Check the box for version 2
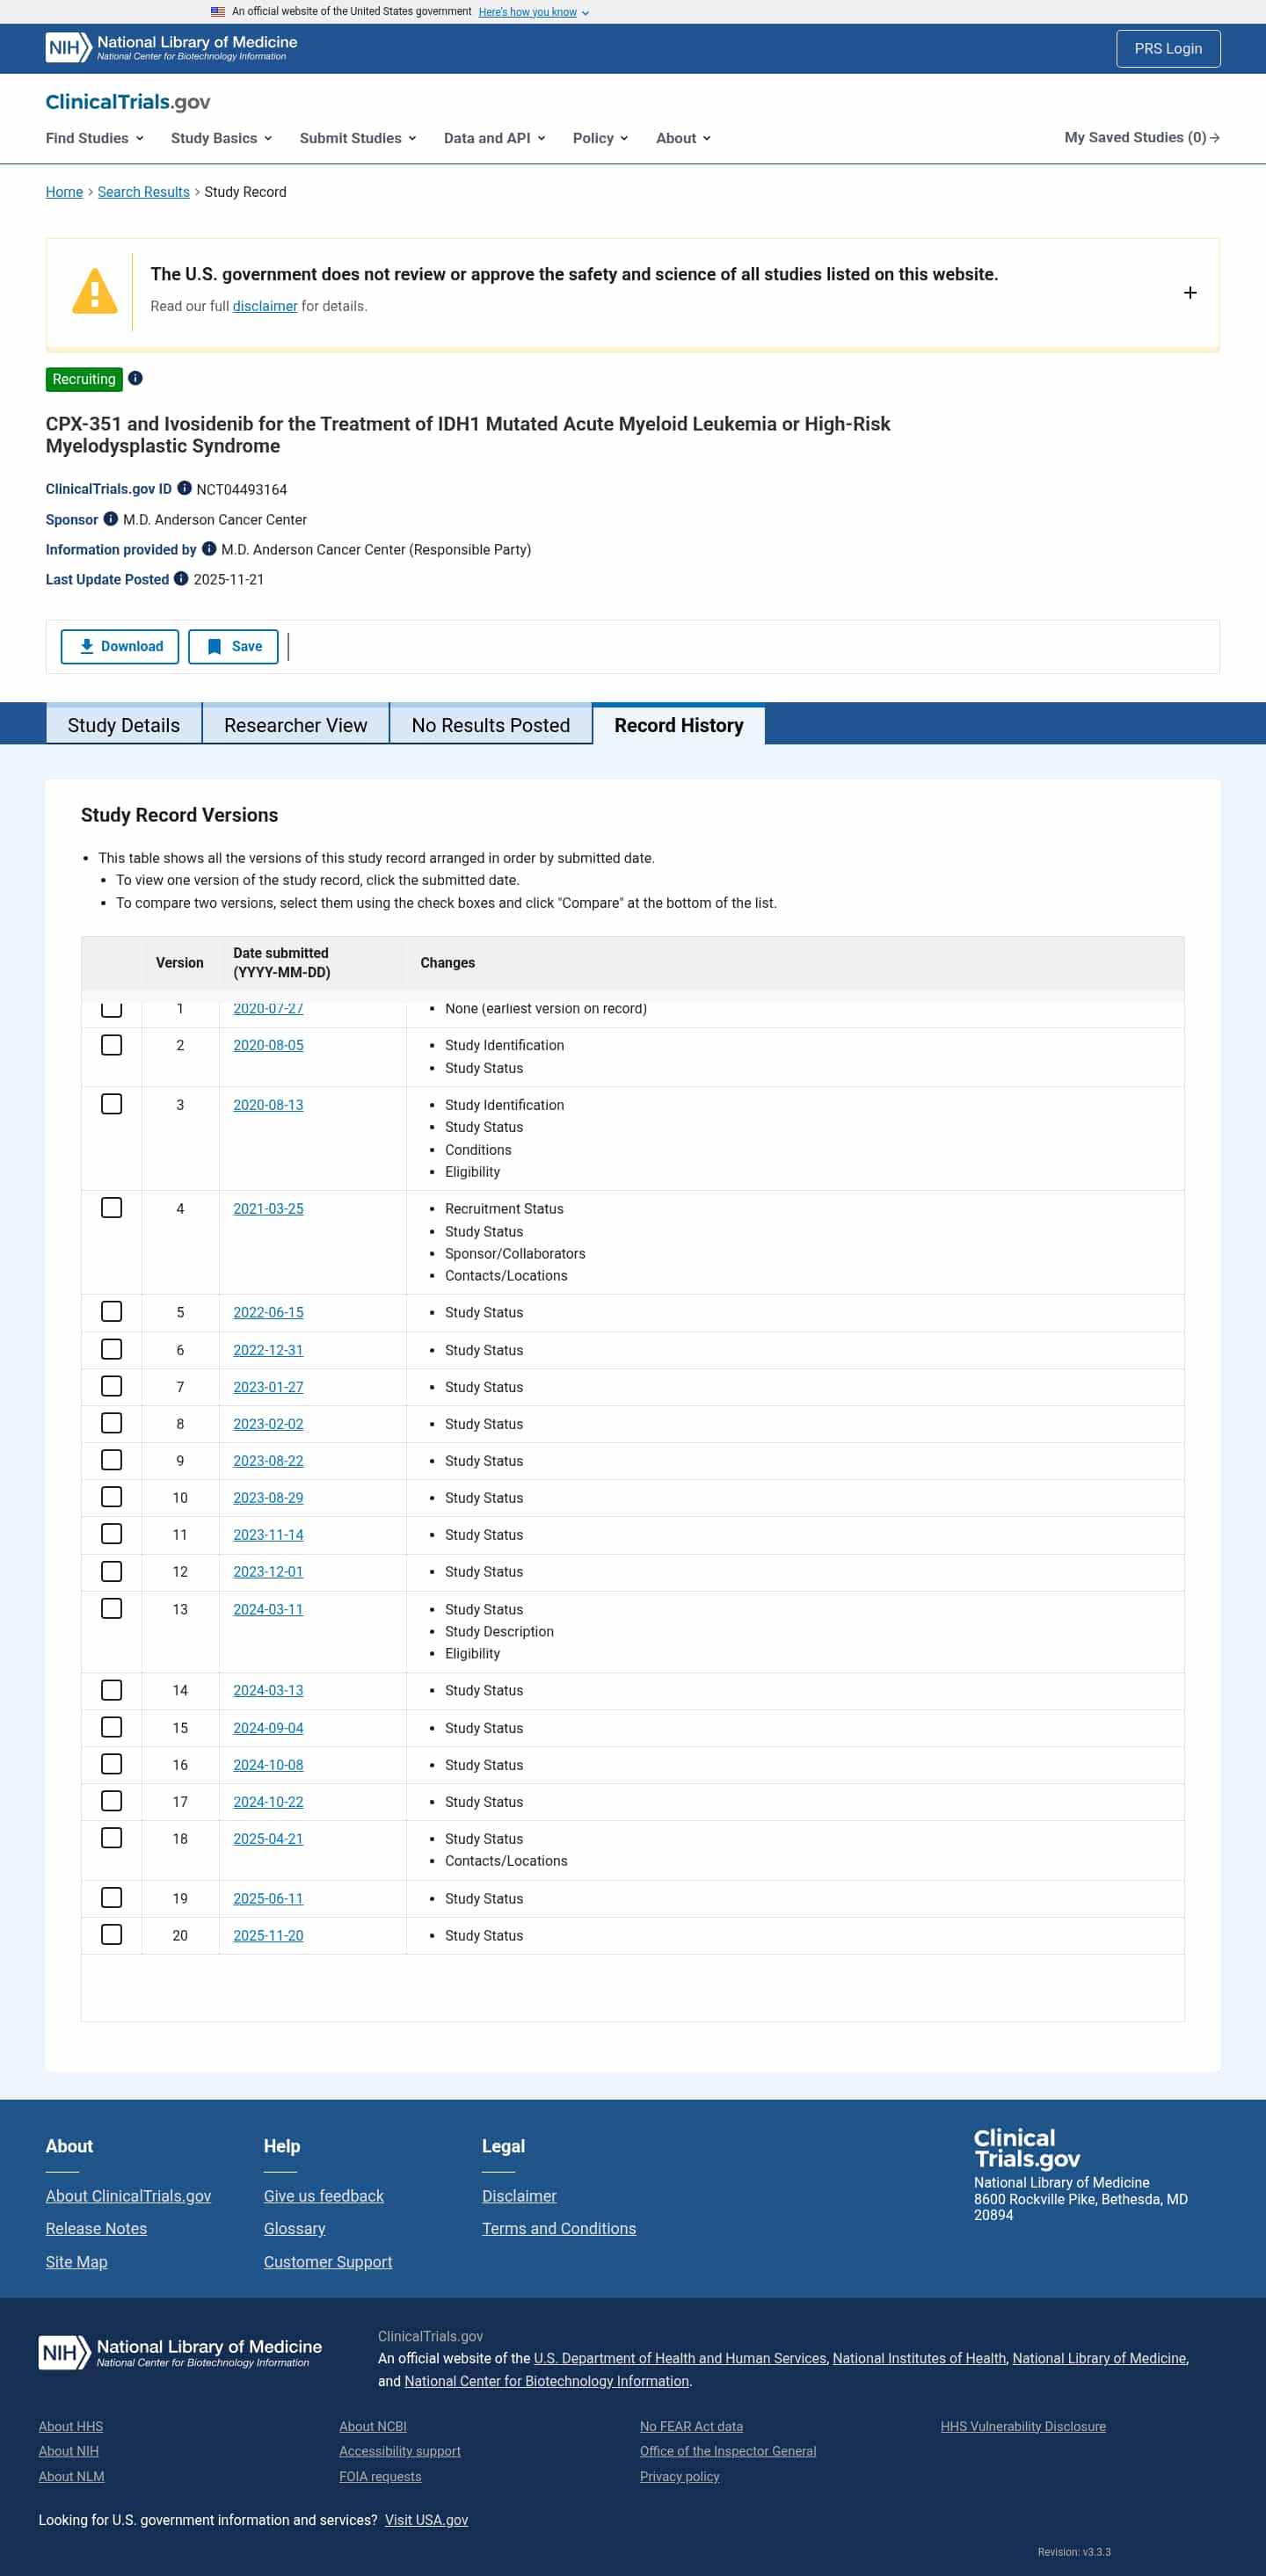 click(112, 1045)
